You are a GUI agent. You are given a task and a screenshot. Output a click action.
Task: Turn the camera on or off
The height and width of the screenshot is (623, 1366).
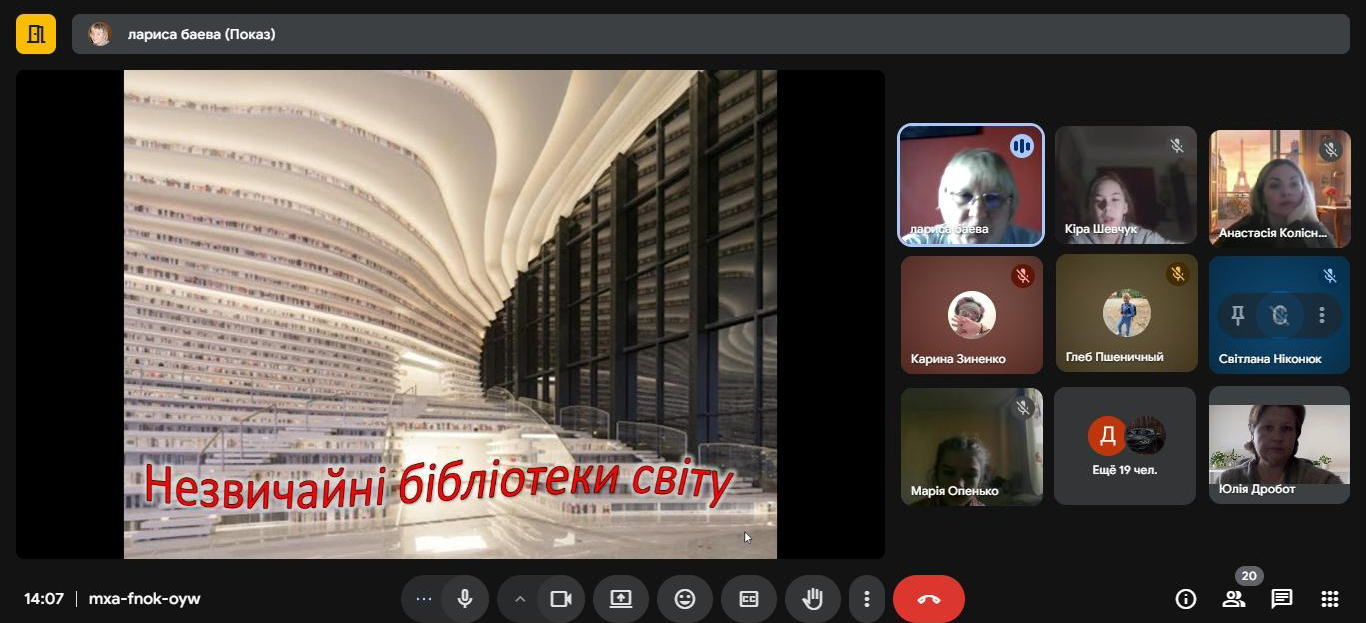pos(560,599)
